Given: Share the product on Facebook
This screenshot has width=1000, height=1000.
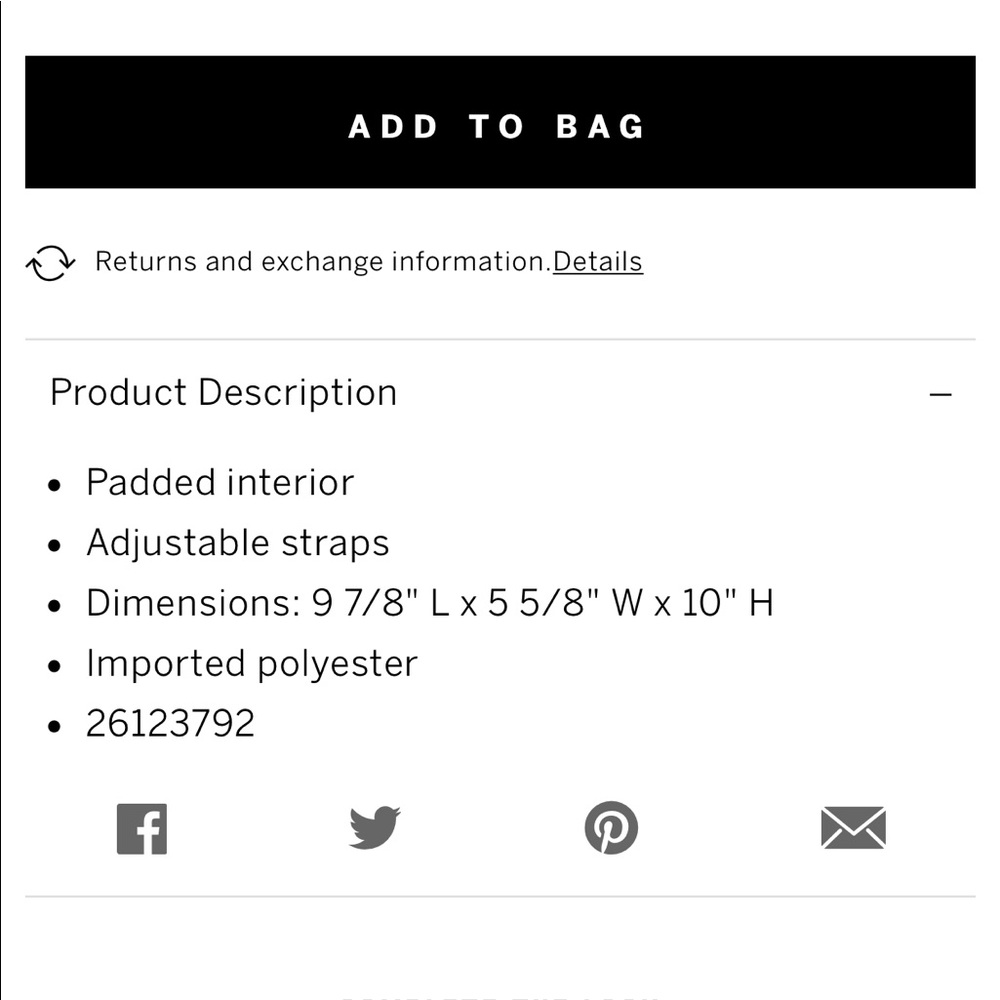Looking at the screenshot, I should [142, 829].
